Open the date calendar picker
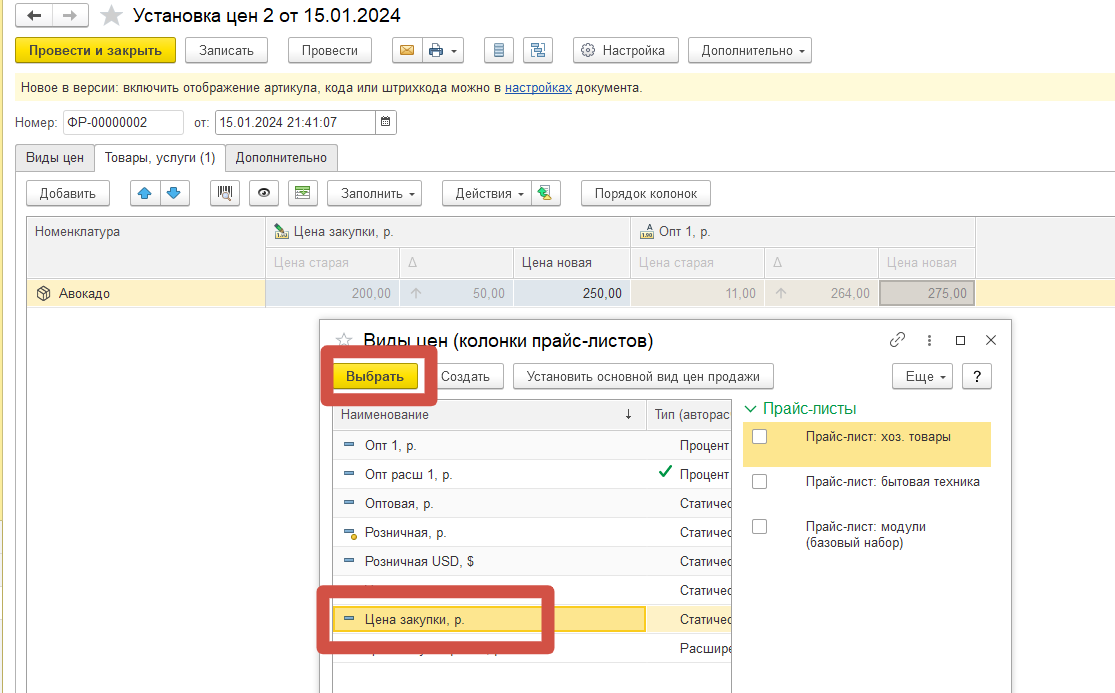The image size is (1115, 693). (x=385, y=122)
